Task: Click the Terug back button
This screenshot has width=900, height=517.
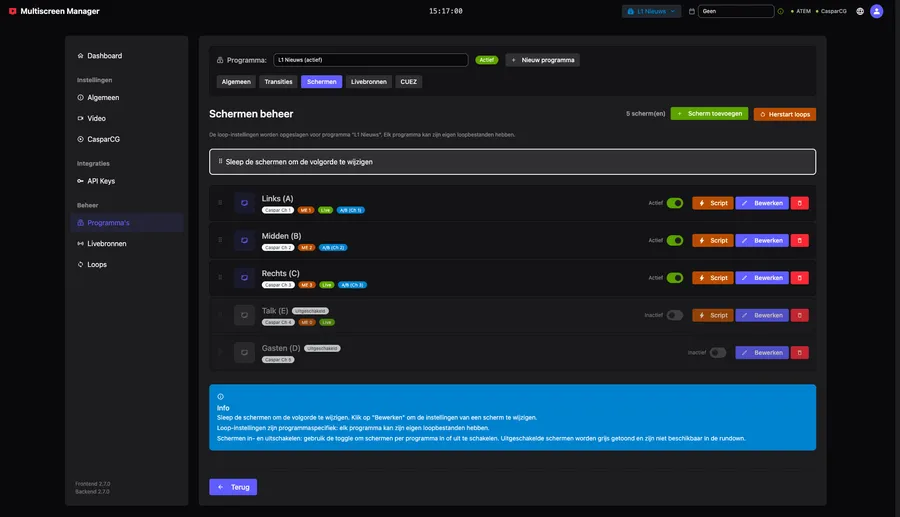Action: [233, 487]
